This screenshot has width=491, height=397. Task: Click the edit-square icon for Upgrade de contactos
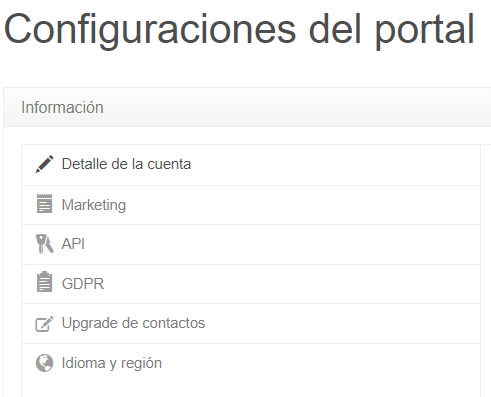click(44, 324)
